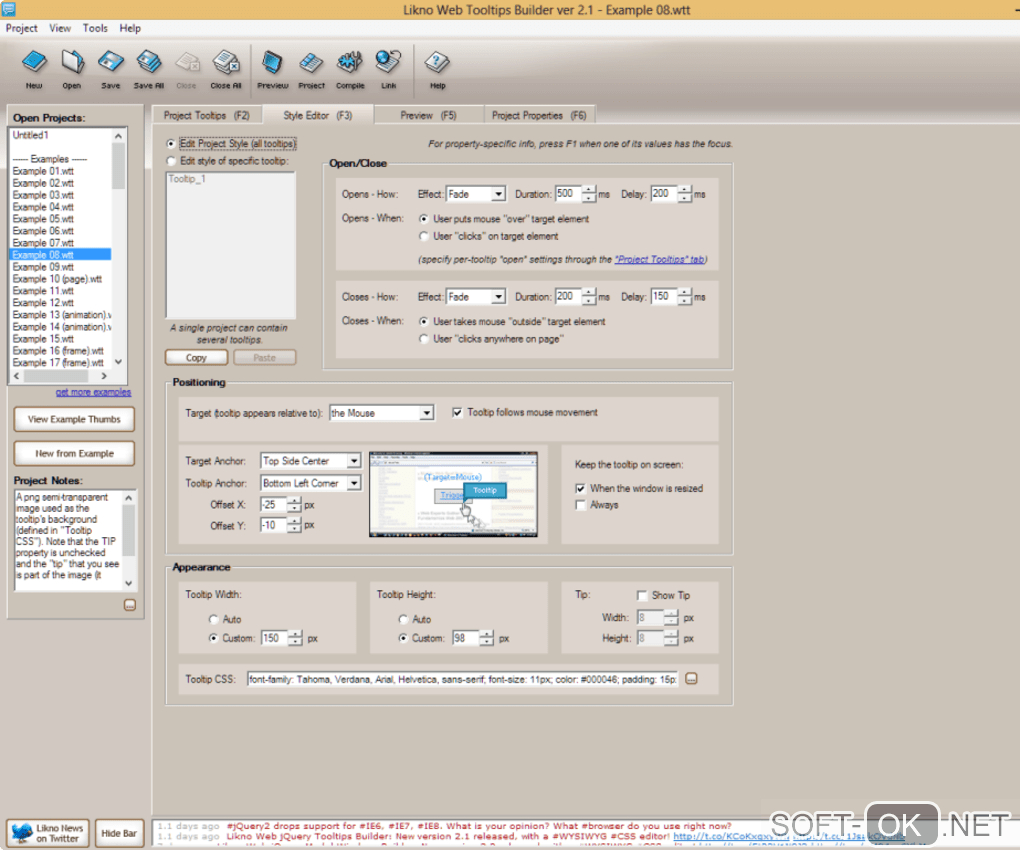The image size is (1020, 850).
Task: Switch to the Preview (F5) tab
Action: (x=429, y=115)
